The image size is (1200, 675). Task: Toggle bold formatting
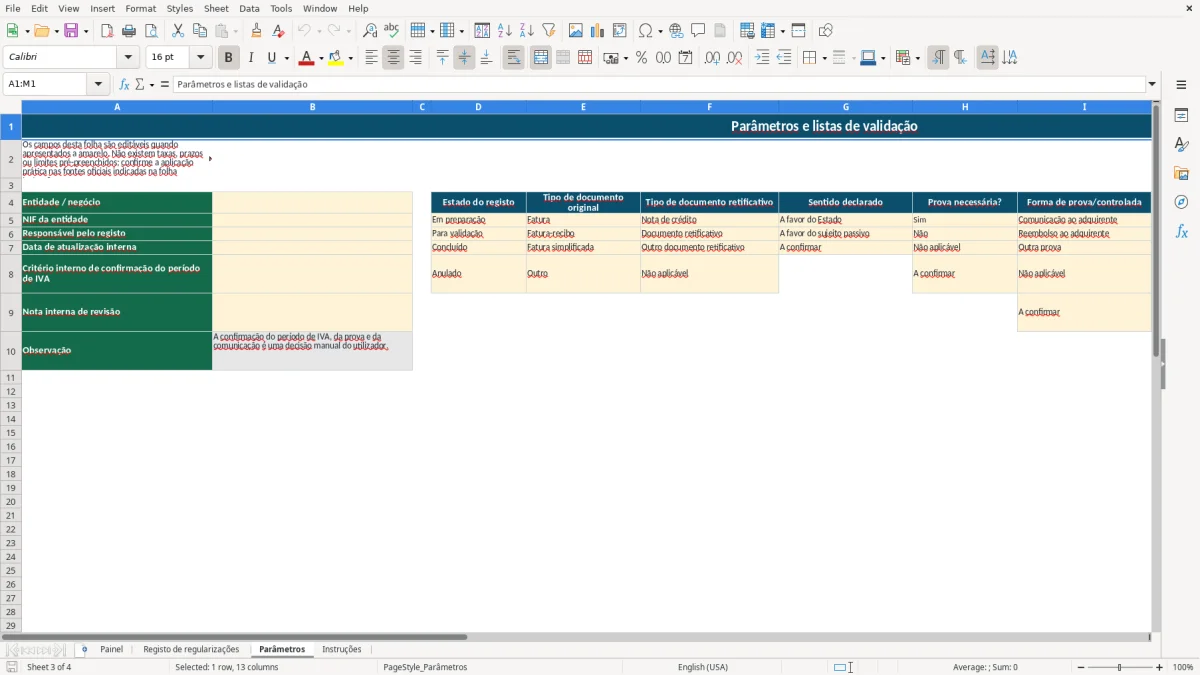point(229,58)
